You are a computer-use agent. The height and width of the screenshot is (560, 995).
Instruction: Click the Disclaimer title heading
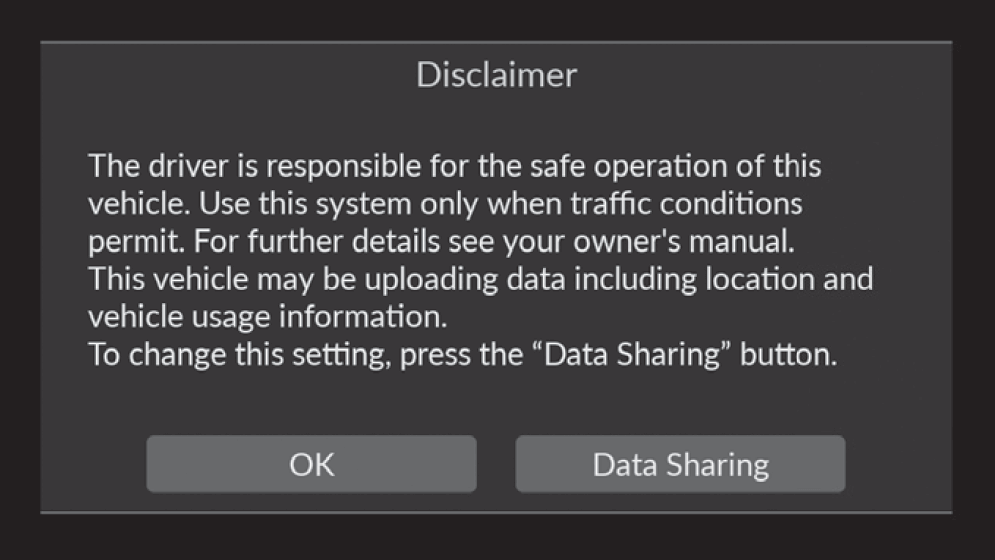click(x=496, y=75)
